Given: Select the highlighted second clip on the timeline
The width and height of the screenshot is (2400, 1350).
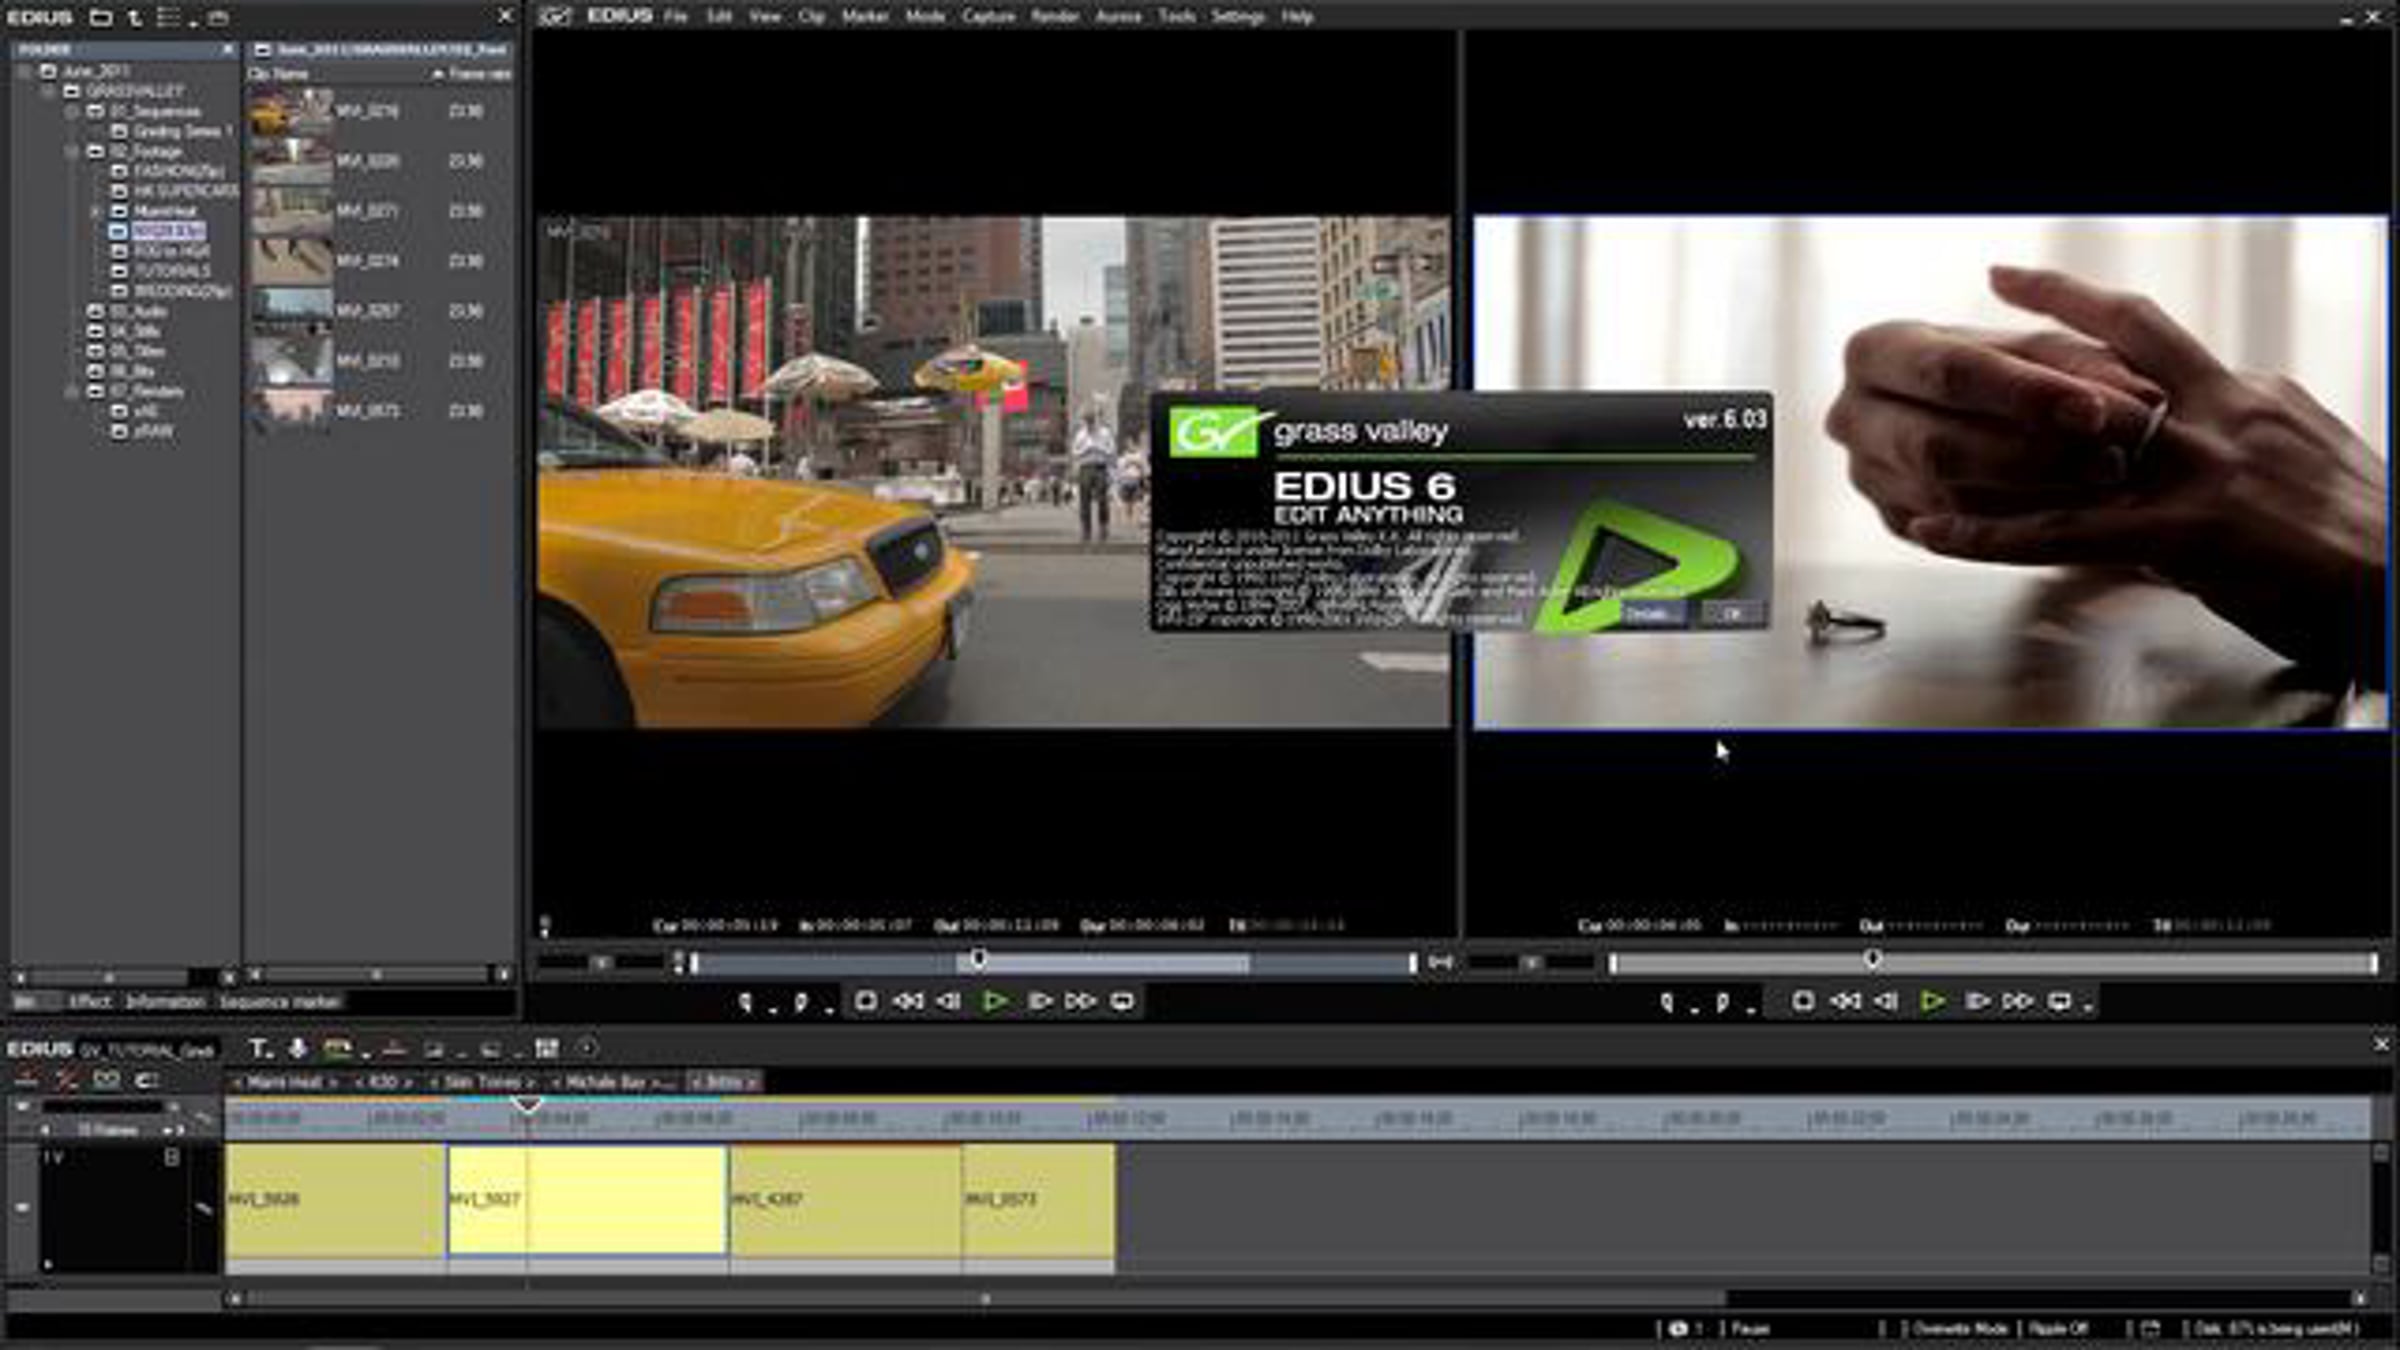Looking at the screenshot, I should [x=587, y=1200].
